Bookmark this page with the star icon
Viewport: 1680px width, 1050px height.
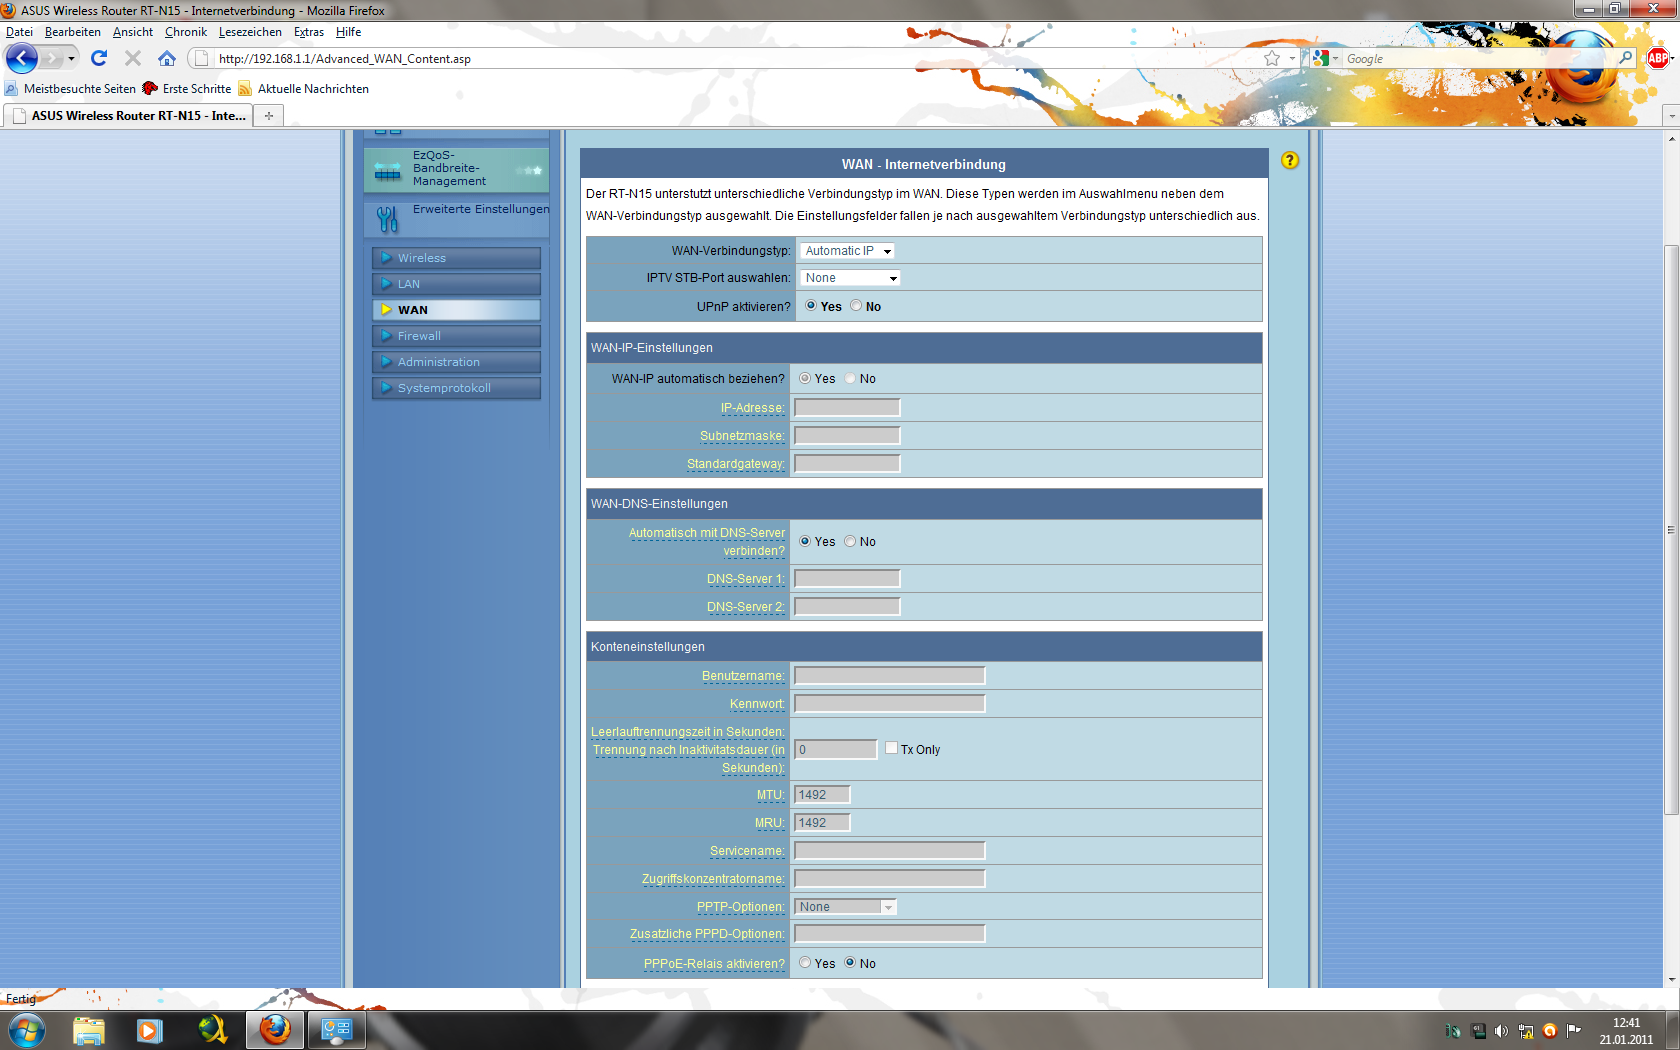[1271, 58]
